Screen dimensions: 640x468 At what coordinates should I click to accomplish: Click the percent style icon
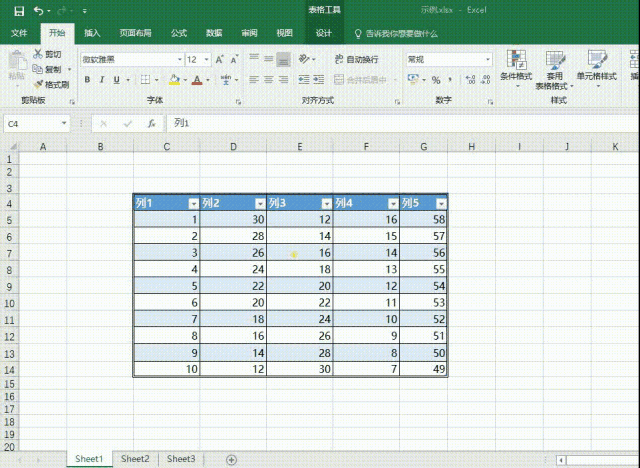(x=436, y=80)
